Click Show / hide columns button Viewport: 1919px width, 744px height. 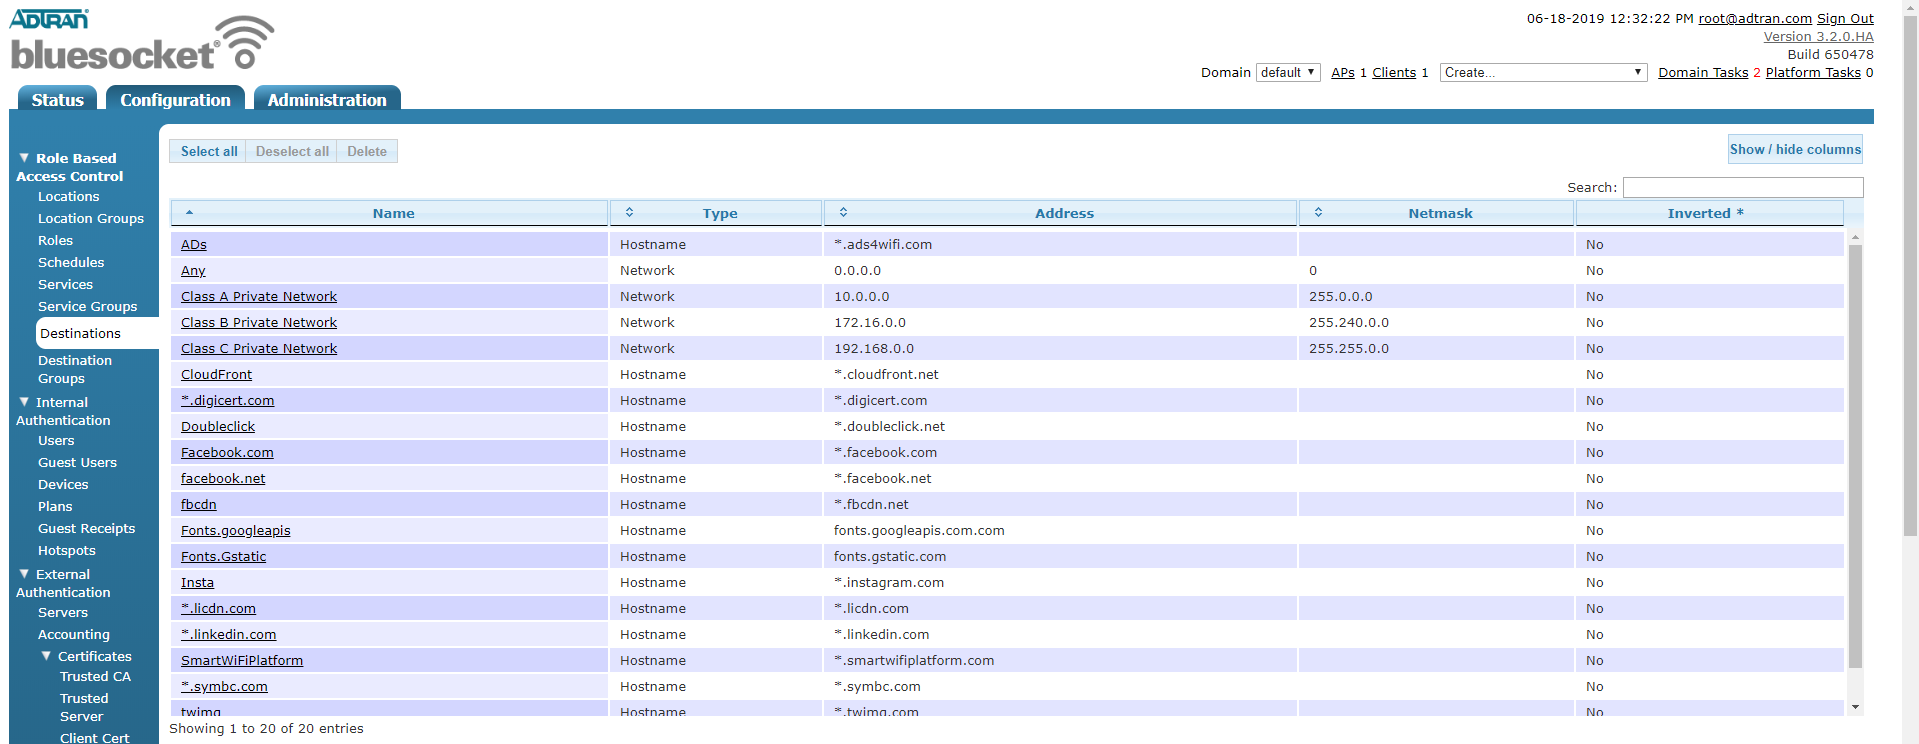point(1795,149)
